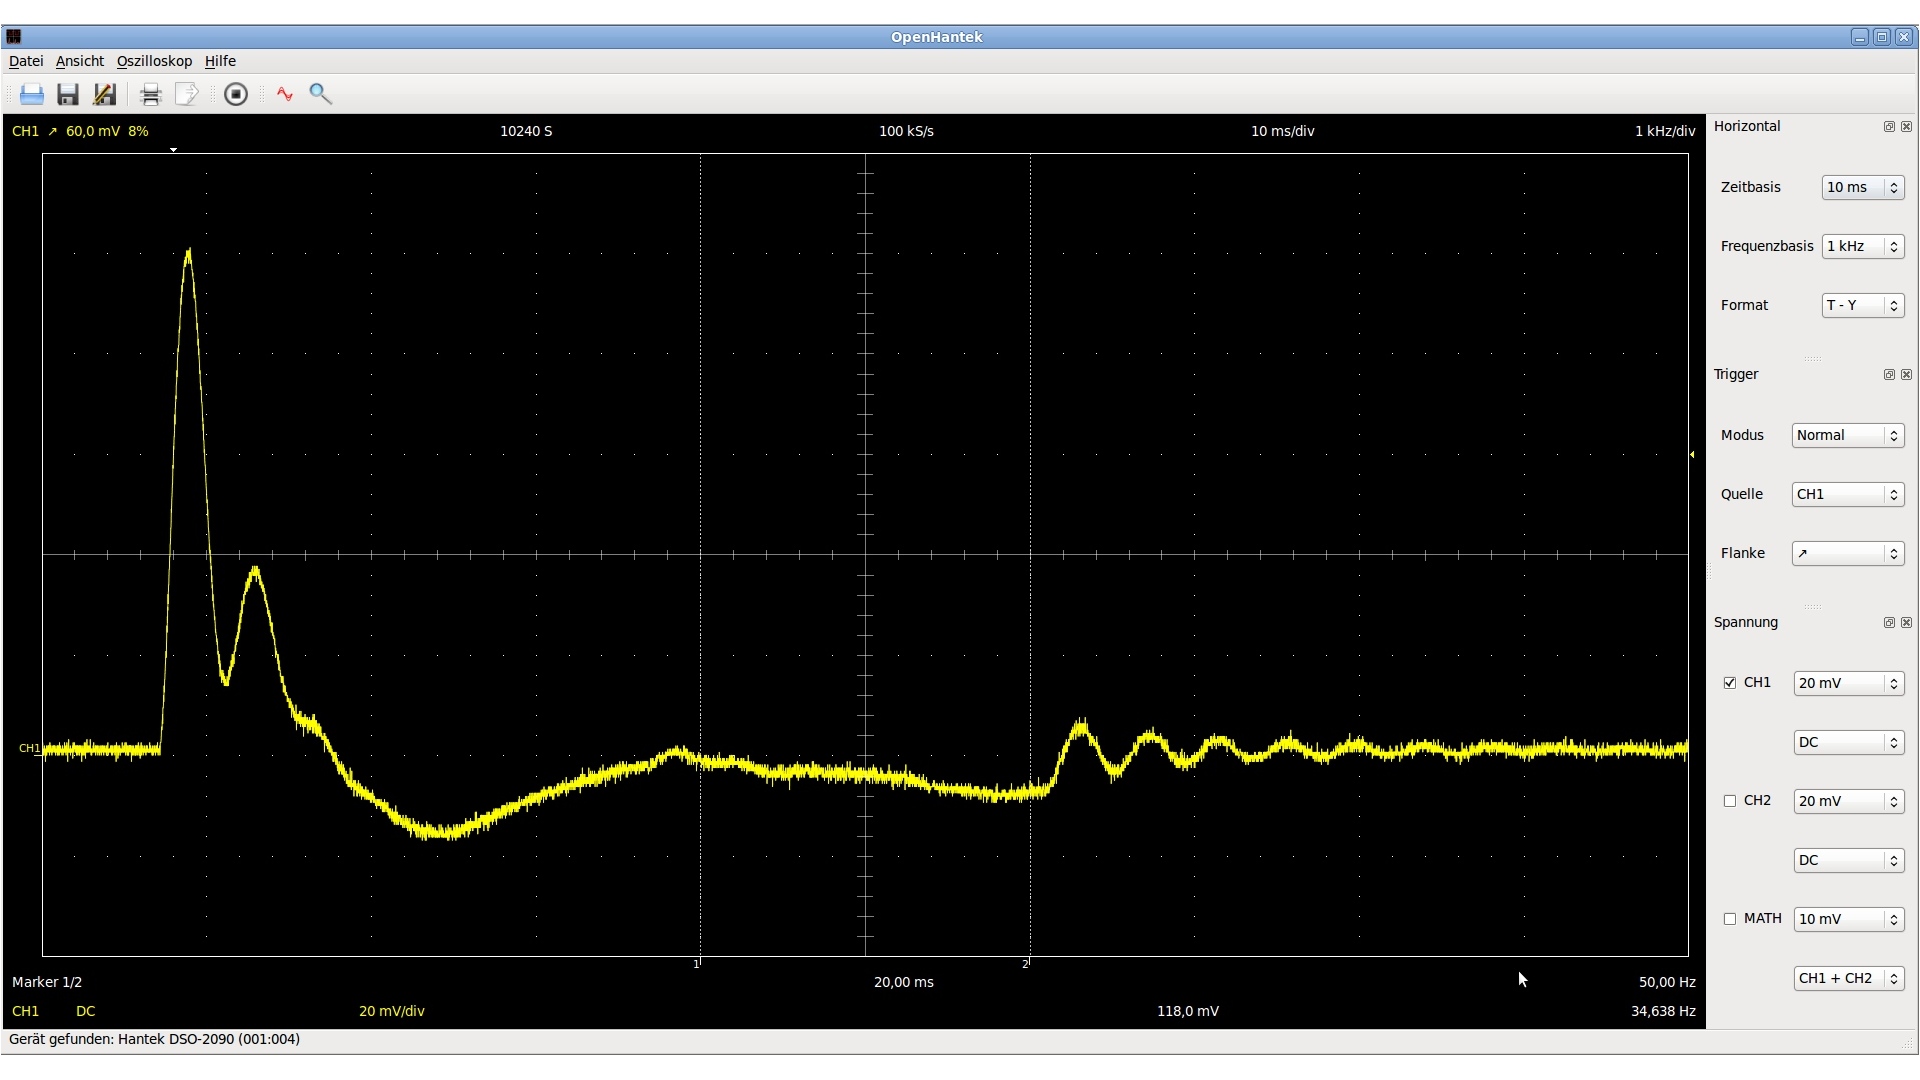Open the Format T - Y dropdown
Screen dimensions: 1920x1080
(1862, 305)
